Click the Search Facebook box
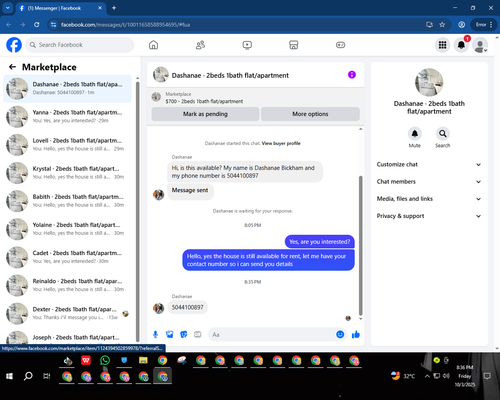500x400 pixels. (x=80, y=45)
